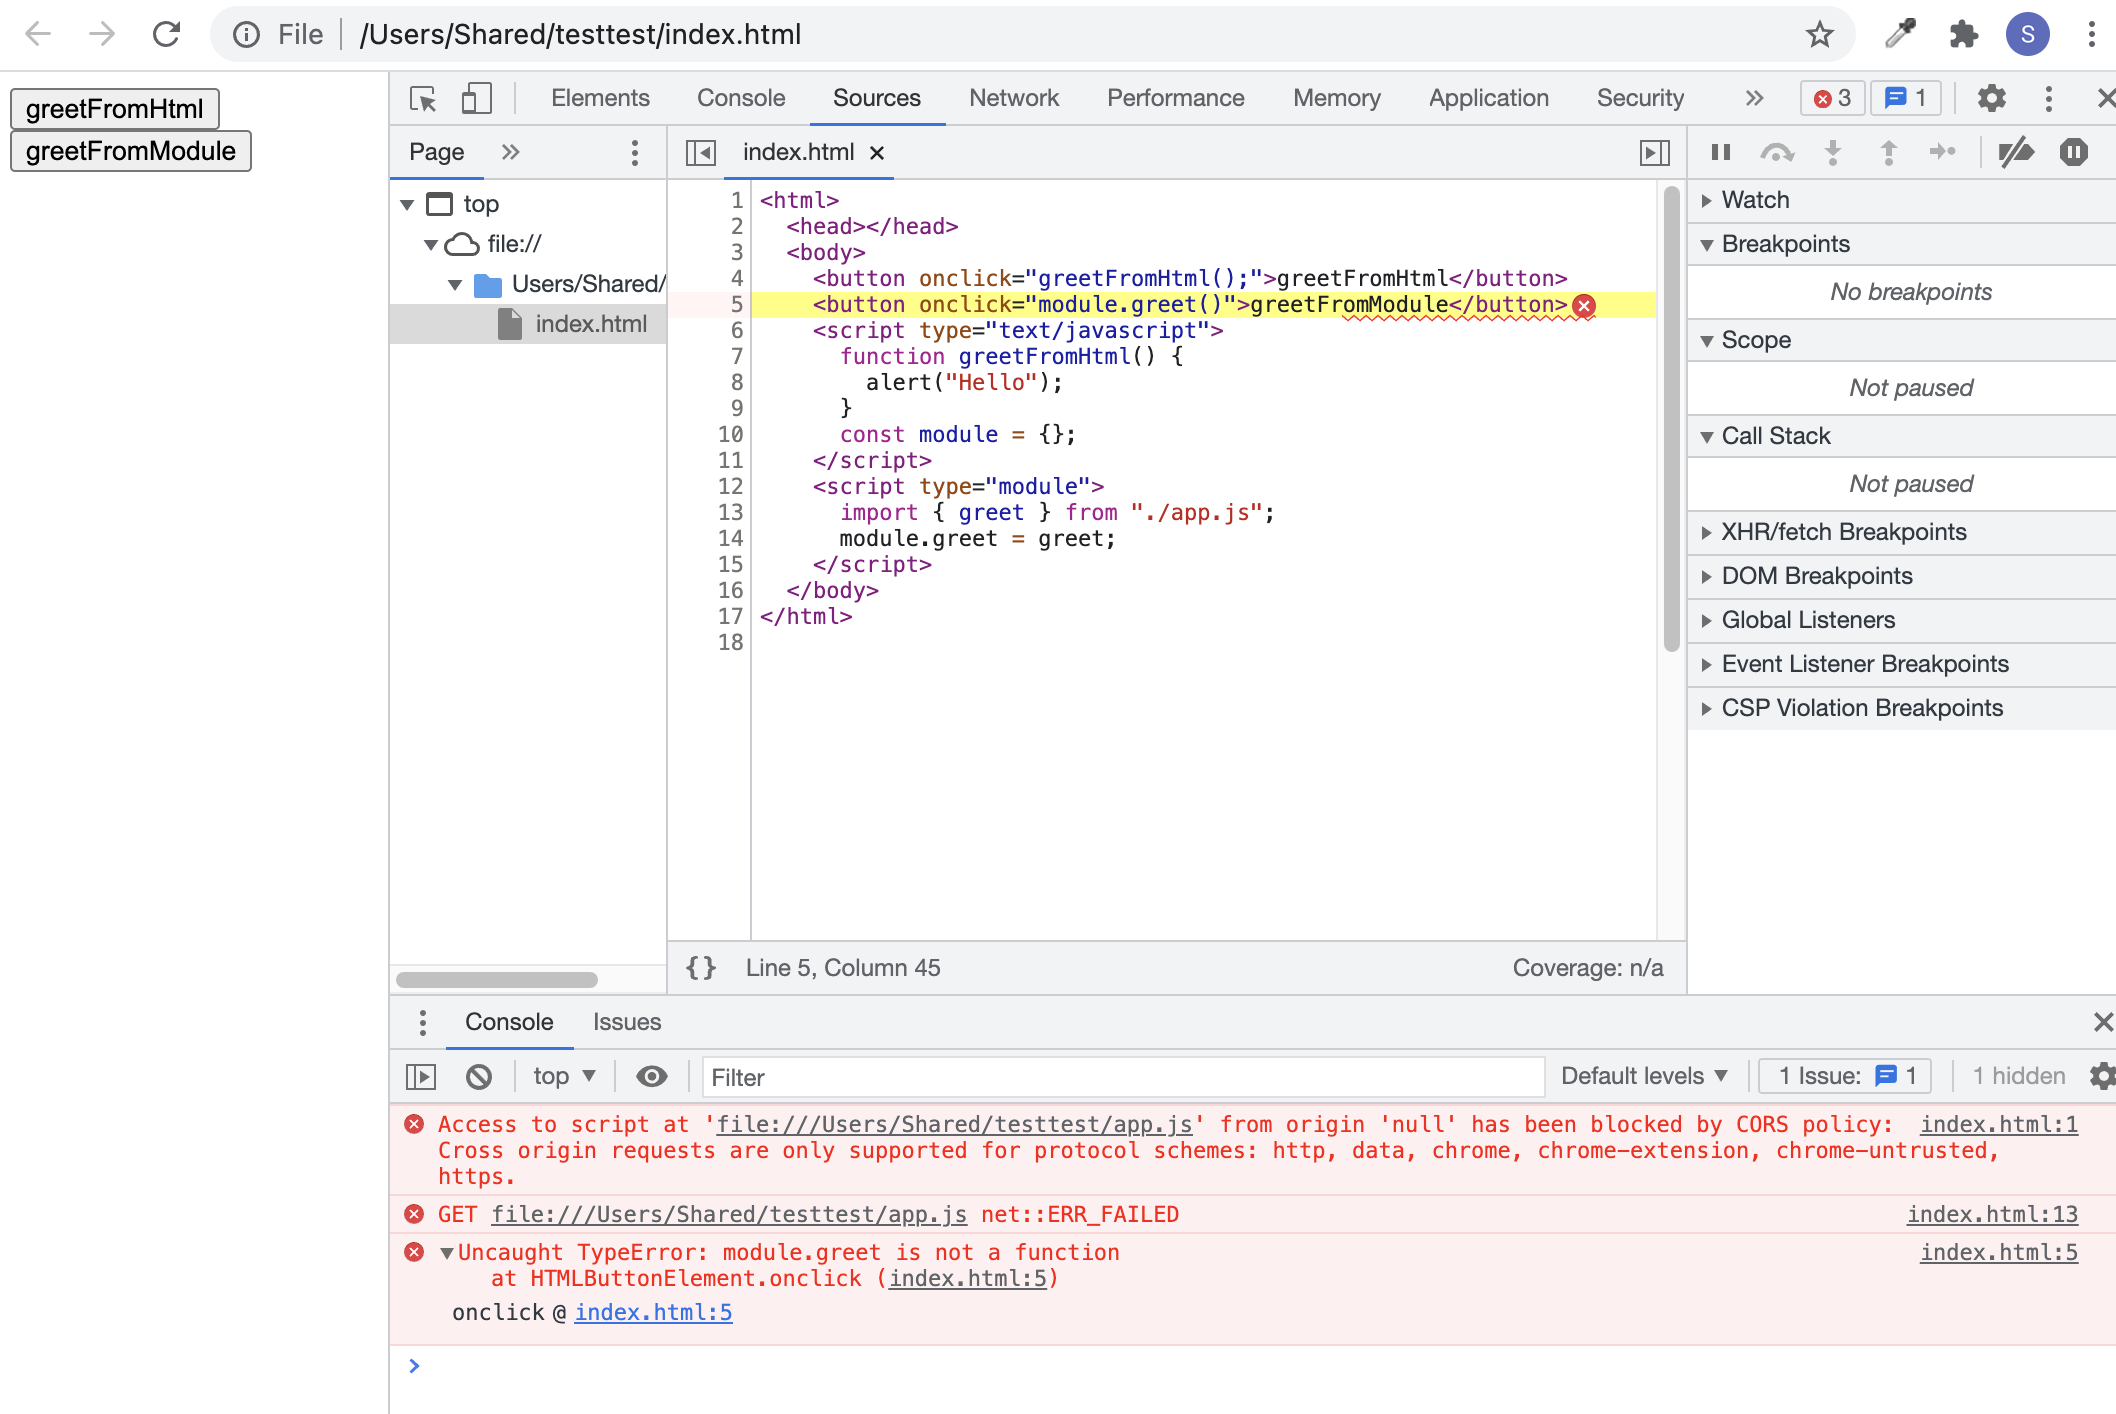
Task: Toggle pause on exceptions icon
Action: (2073, 152)
